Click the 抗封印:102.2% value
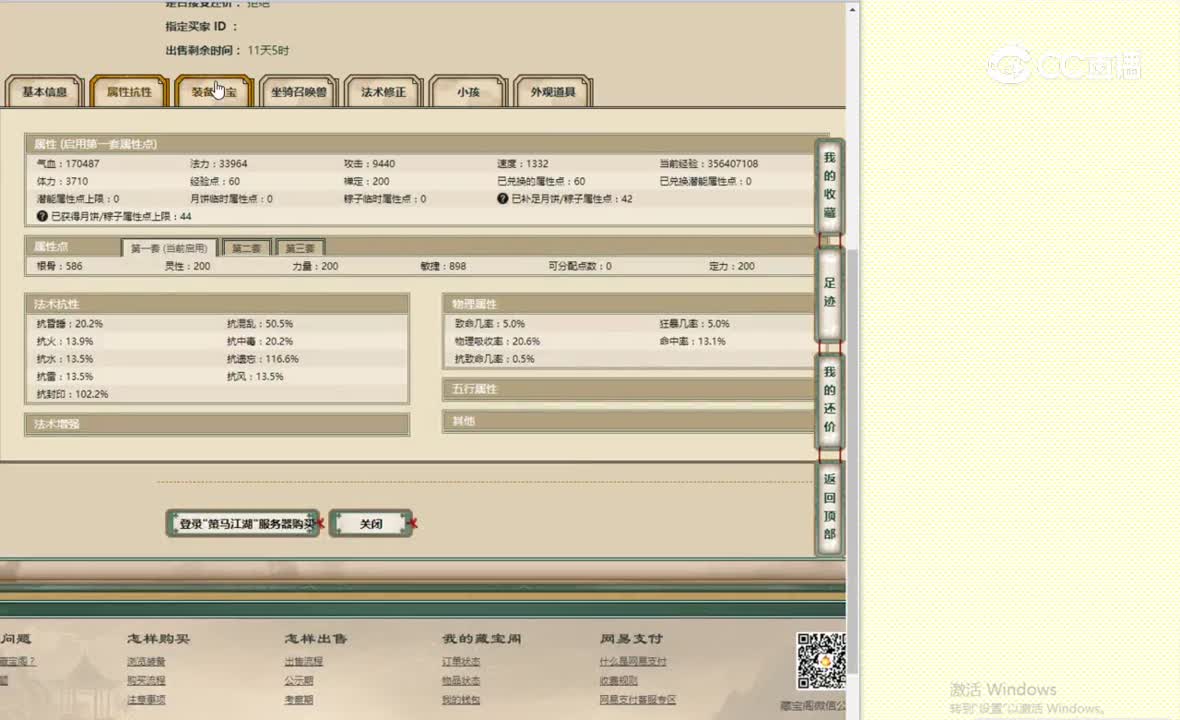1180x720 pixels. [72, 394]
